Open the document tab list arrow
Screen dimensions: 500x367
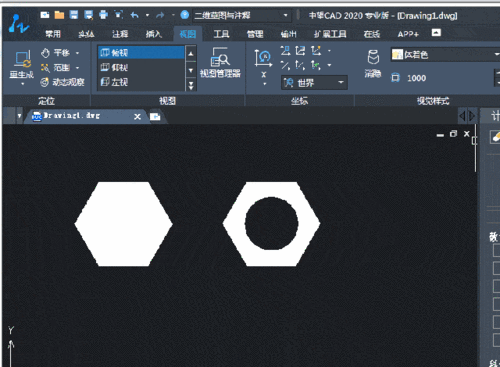(19, 116)
